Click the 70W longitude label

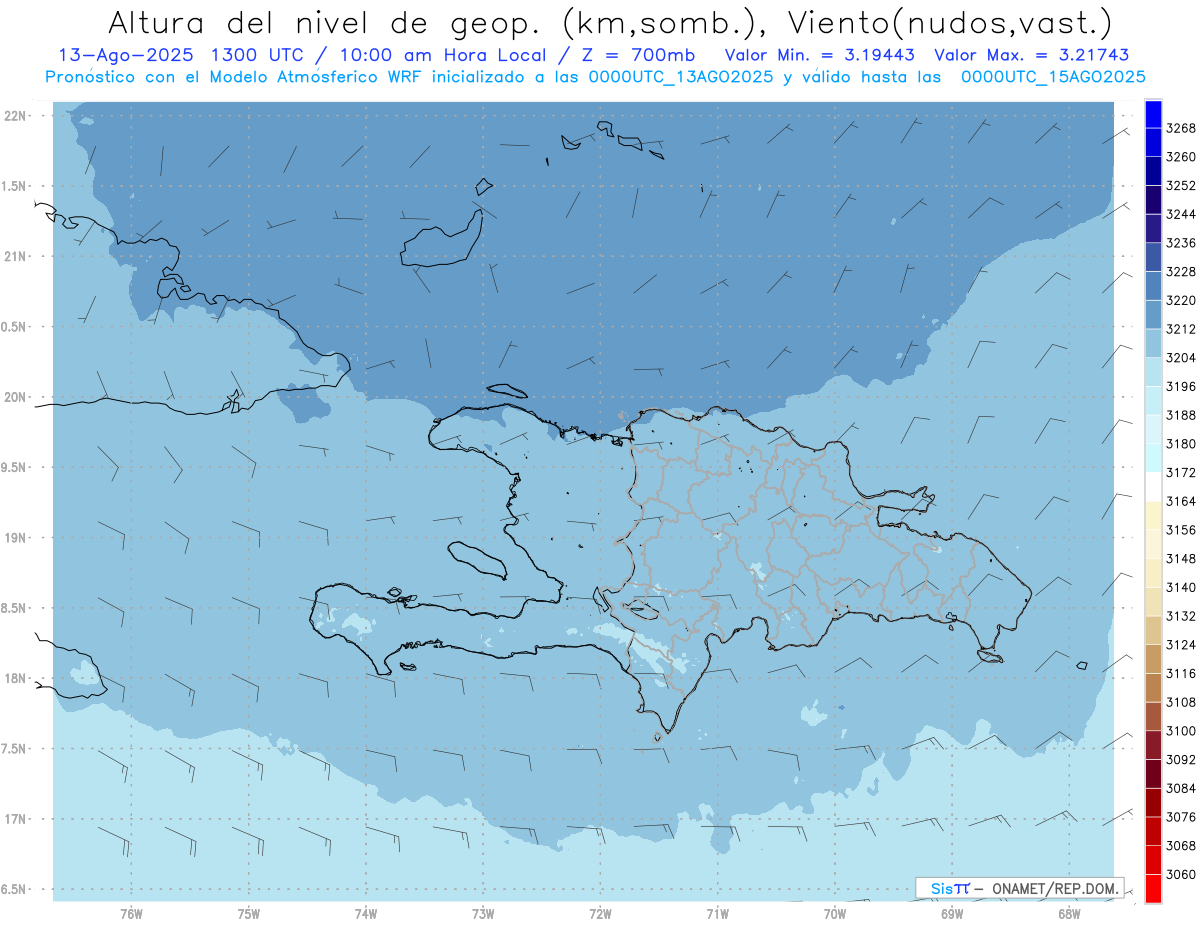(835, 914)
